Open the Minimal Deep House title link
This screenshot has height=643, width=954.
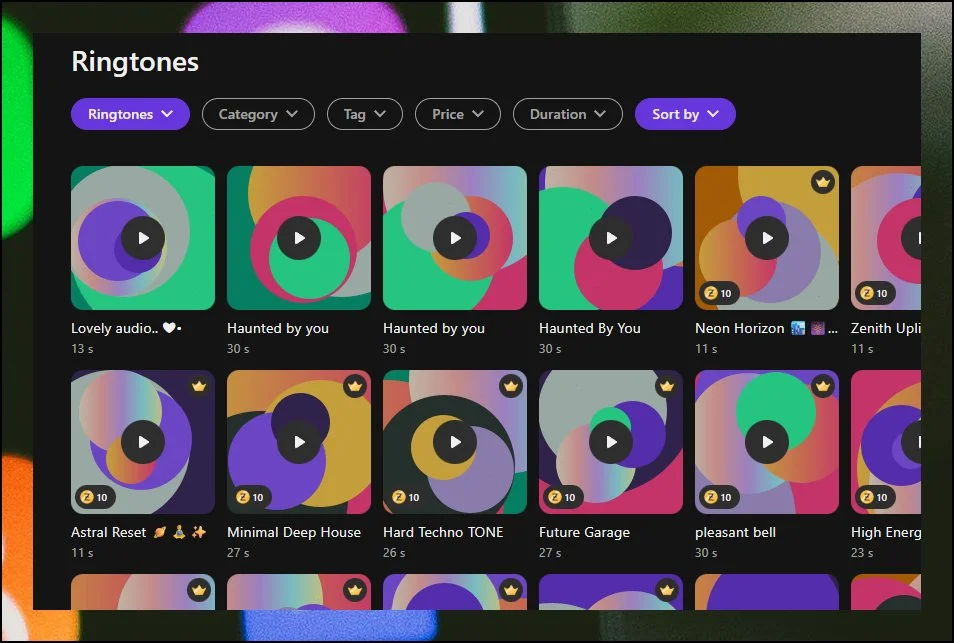pos(294,532)
